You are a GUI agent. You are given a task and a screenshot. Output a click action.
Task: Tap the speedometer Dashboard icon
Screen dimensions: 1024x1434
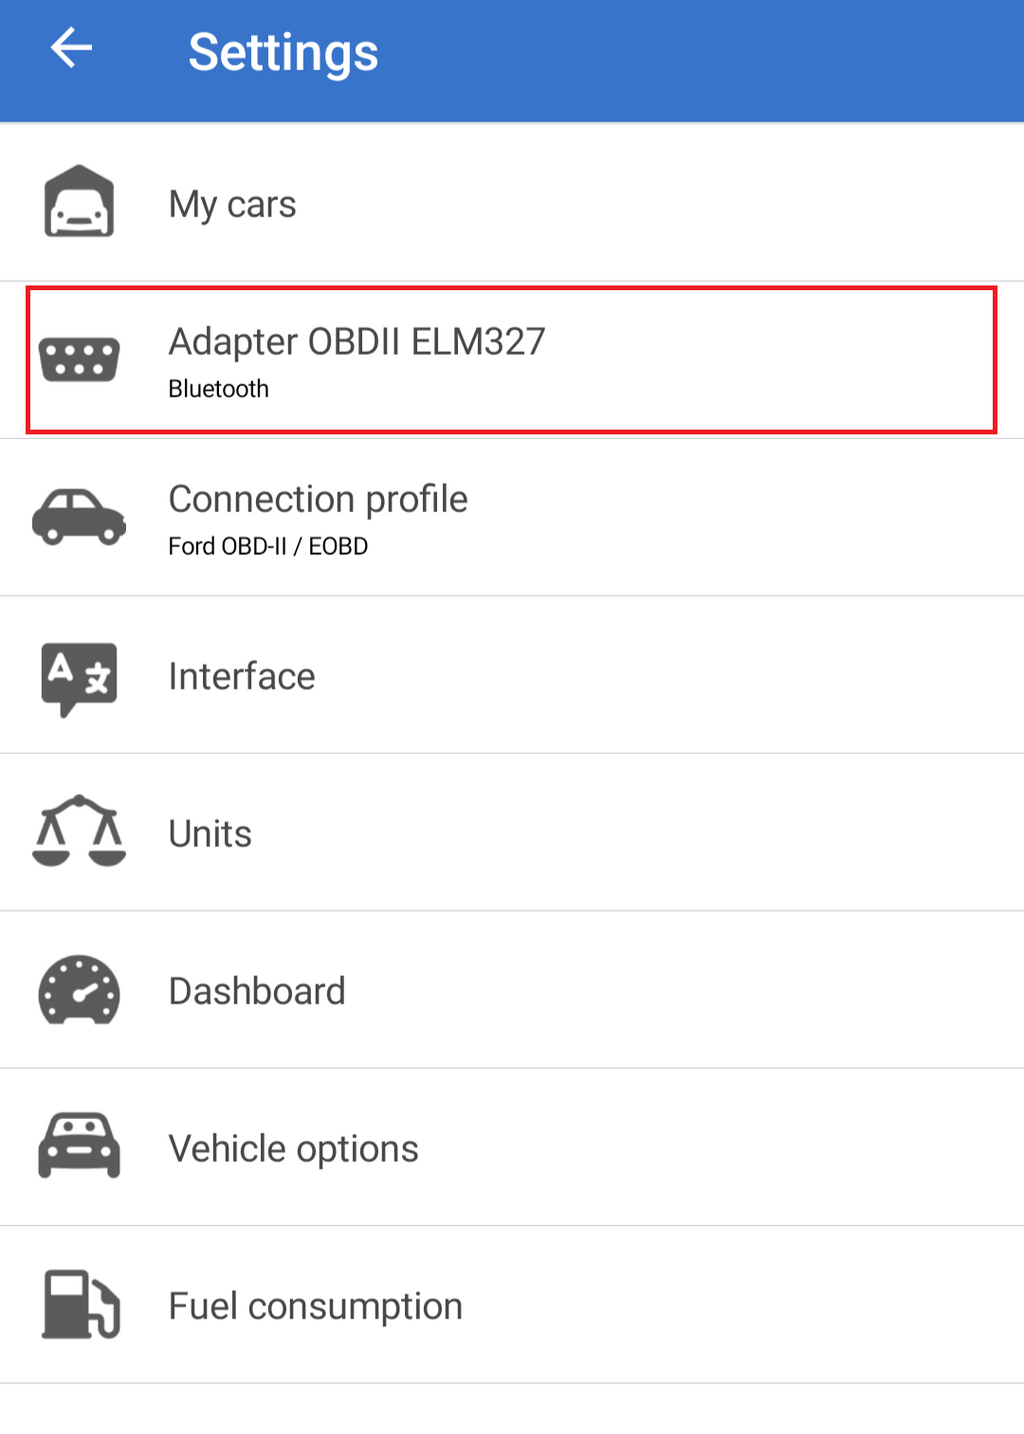(x=79, y=990)
